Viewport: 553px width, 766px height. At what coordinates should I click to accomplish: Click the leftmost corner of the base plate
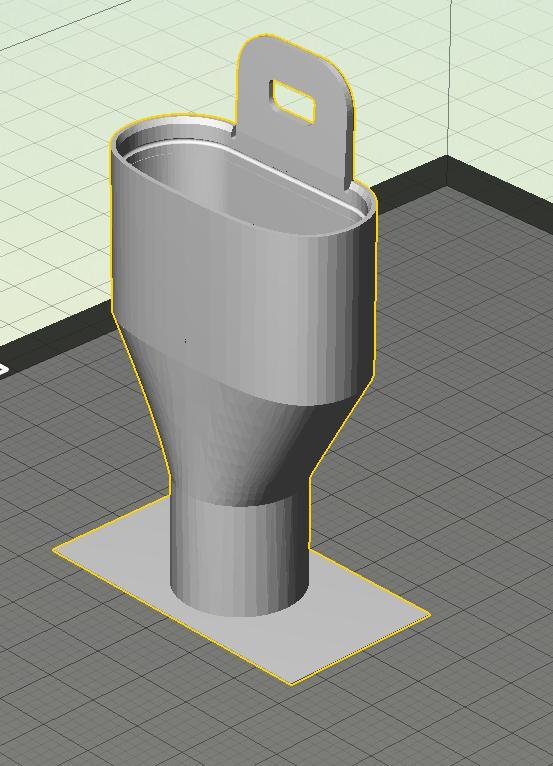coord(55,549)
